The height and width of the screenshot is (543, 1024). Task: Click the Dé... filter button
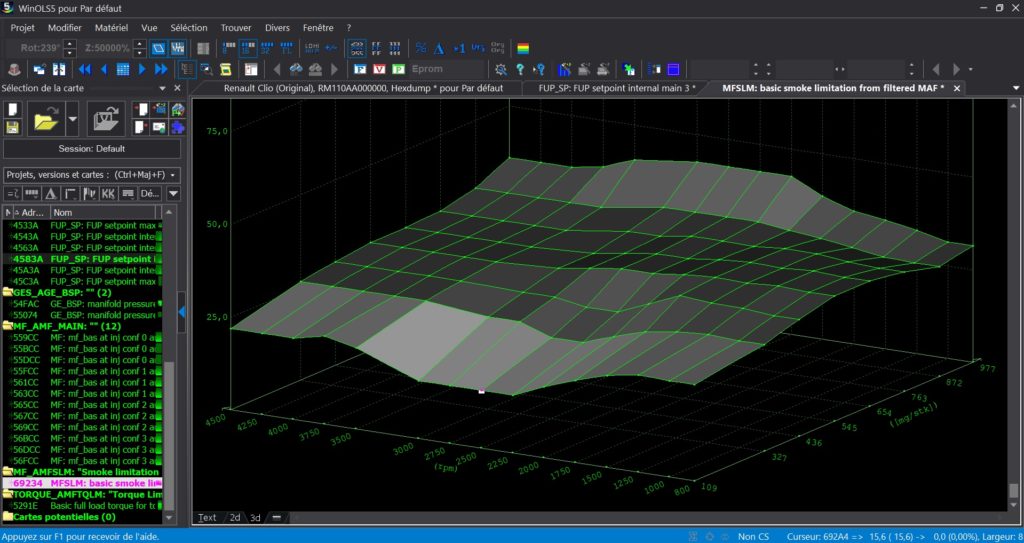coord(150,193)
